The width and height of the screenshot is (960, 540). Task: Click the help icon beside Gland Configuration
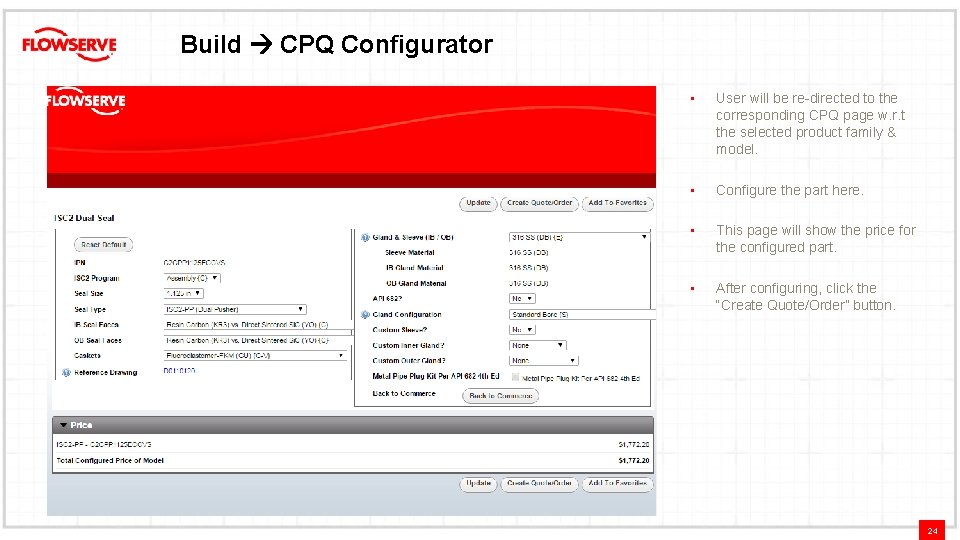pos(366,315)
